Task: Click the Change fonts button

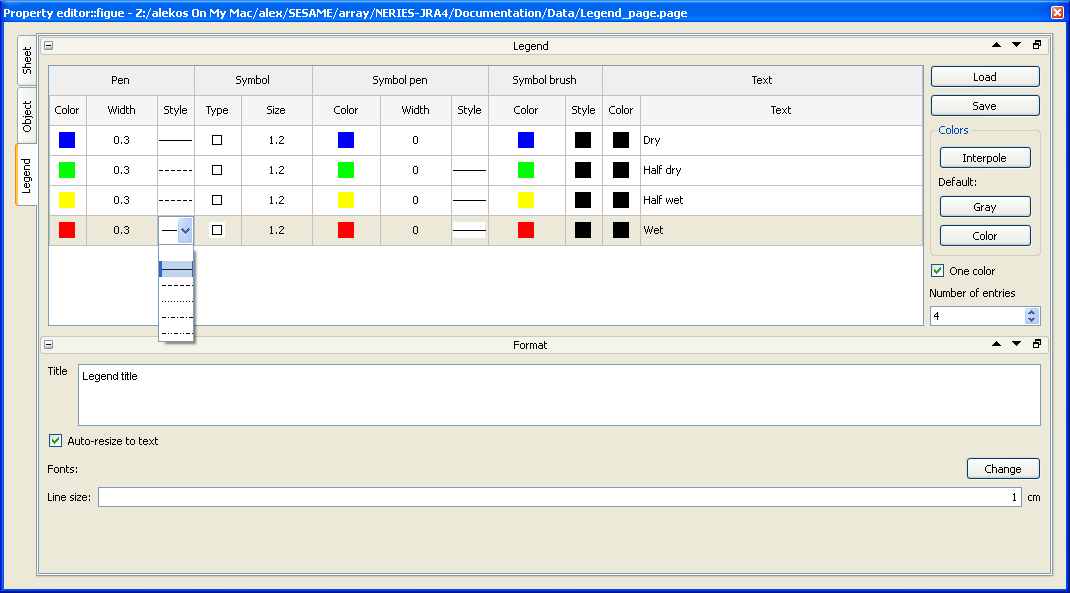Action: [1003, 469]
